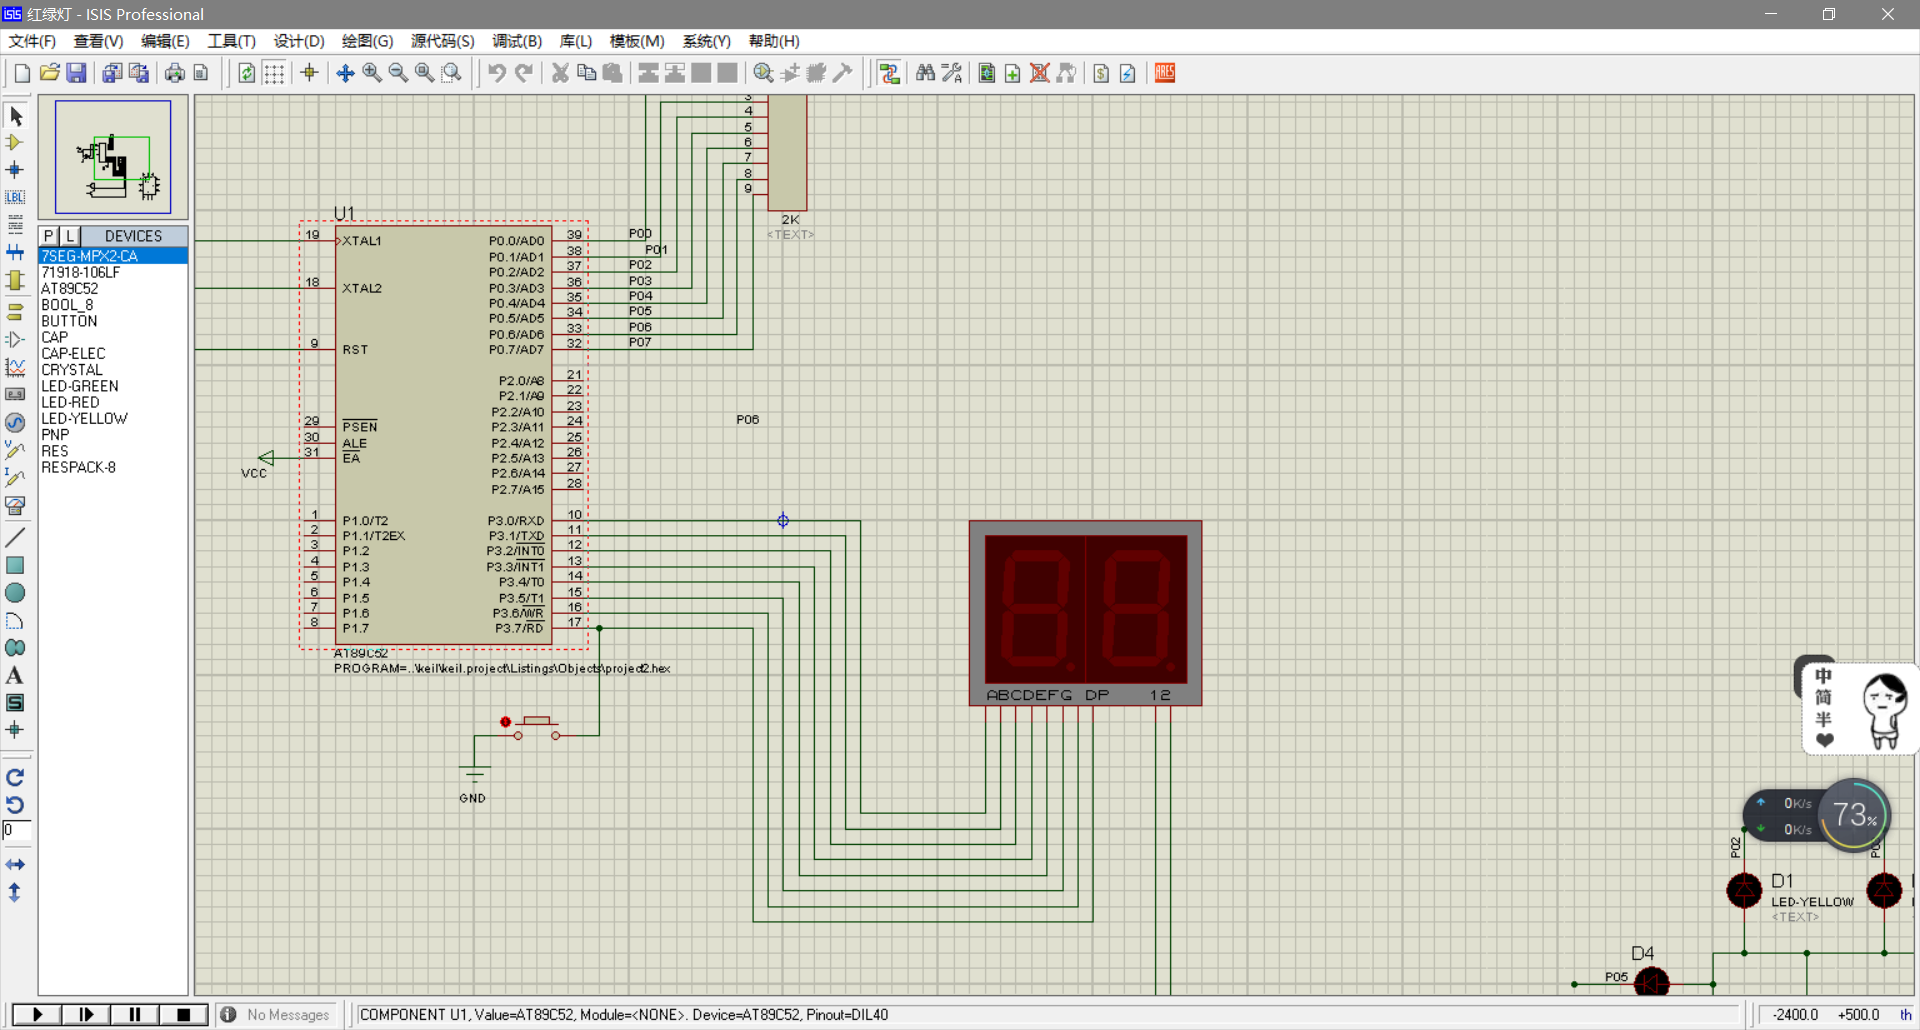This screenshot has width=1920, height=1030.
Task: Pause the running simulation
Action: (x=135, y=1014)
